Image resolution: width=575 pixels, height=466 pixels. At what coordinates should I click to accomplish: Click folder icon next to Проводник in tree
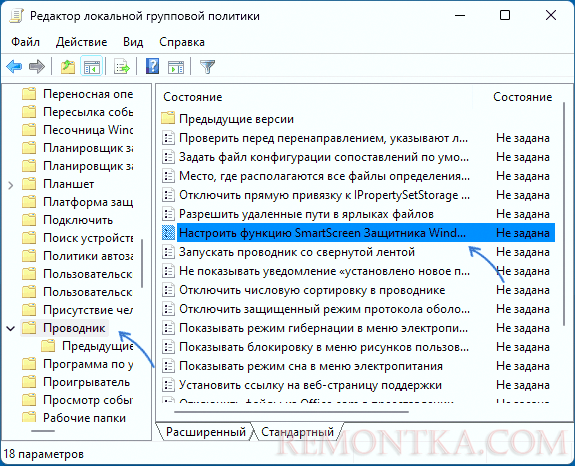coord(29,328)
